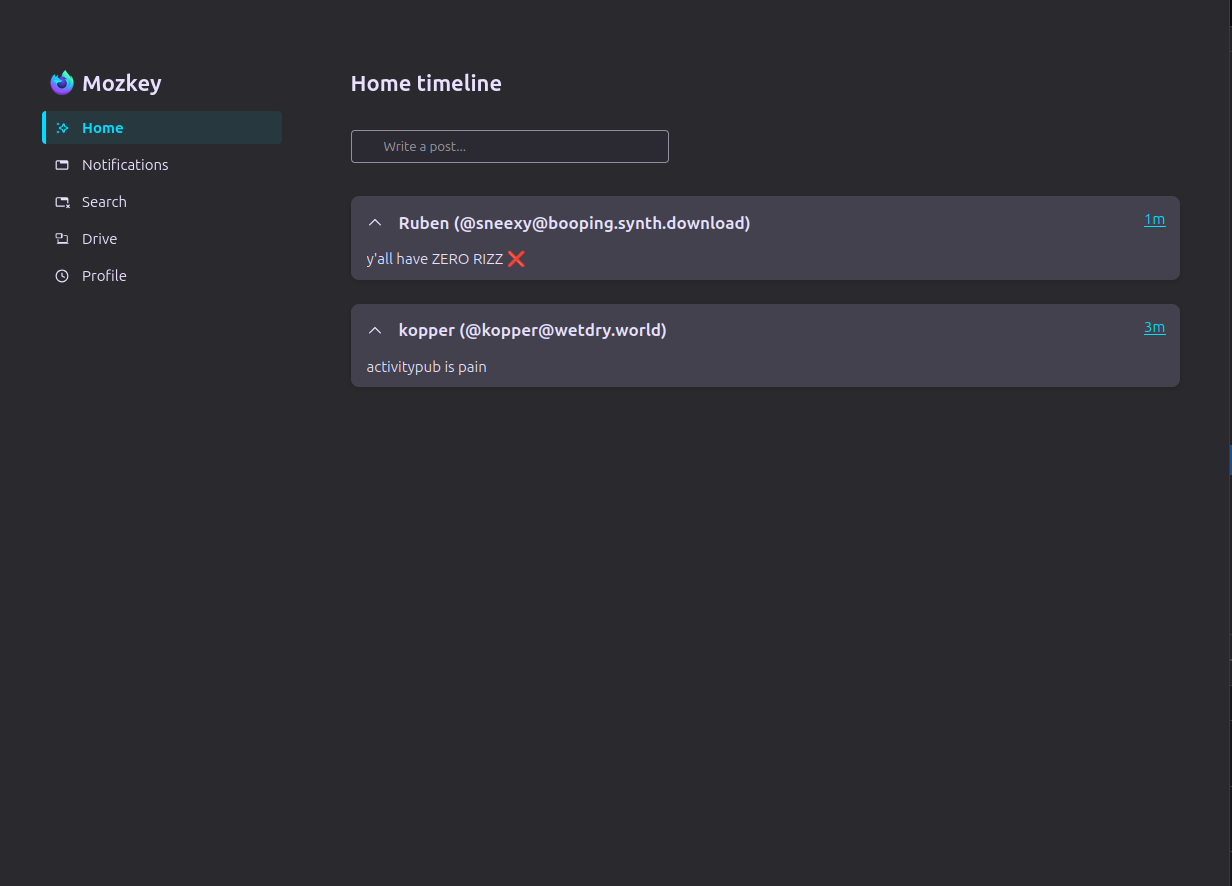Select the Home menu item
The height and width of the screenshot is (886, 1232).
point(103,128)
